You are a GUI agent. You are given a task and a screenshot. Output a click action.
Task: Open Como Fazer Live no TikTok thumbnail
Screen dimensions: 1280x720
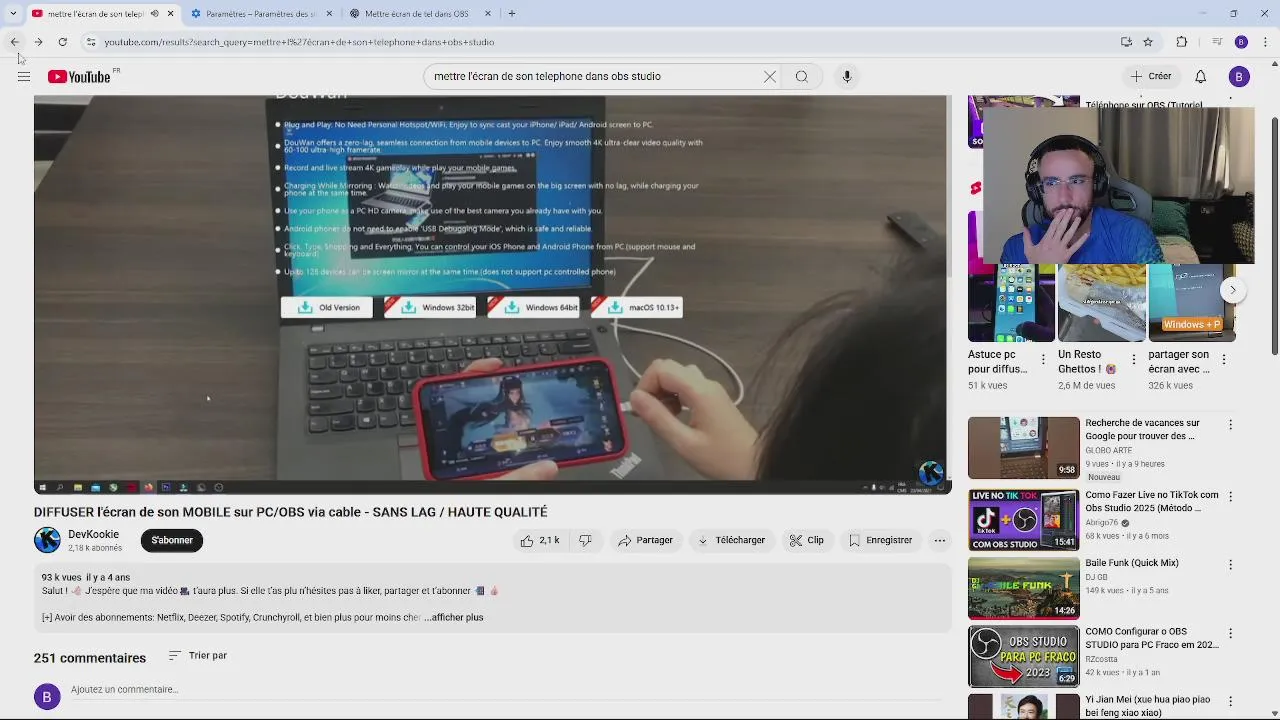point(1024,520)
